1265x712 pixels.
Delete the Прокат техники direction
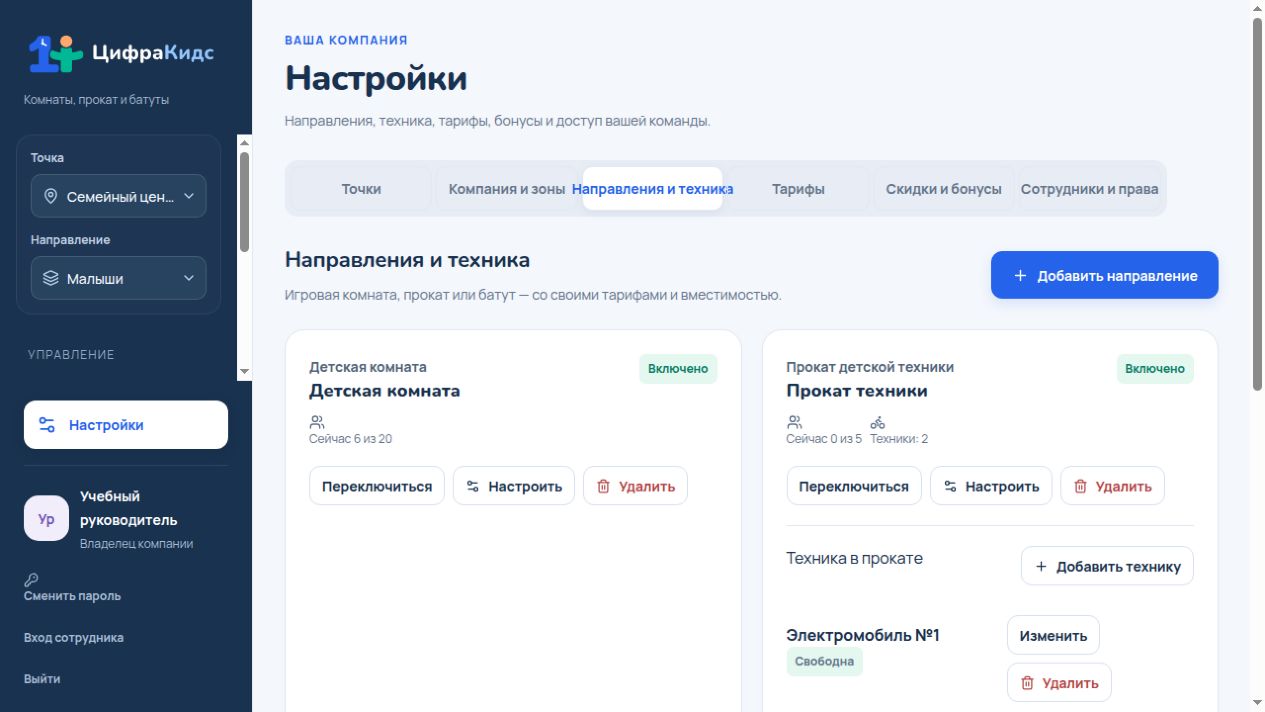[1113, 486]
